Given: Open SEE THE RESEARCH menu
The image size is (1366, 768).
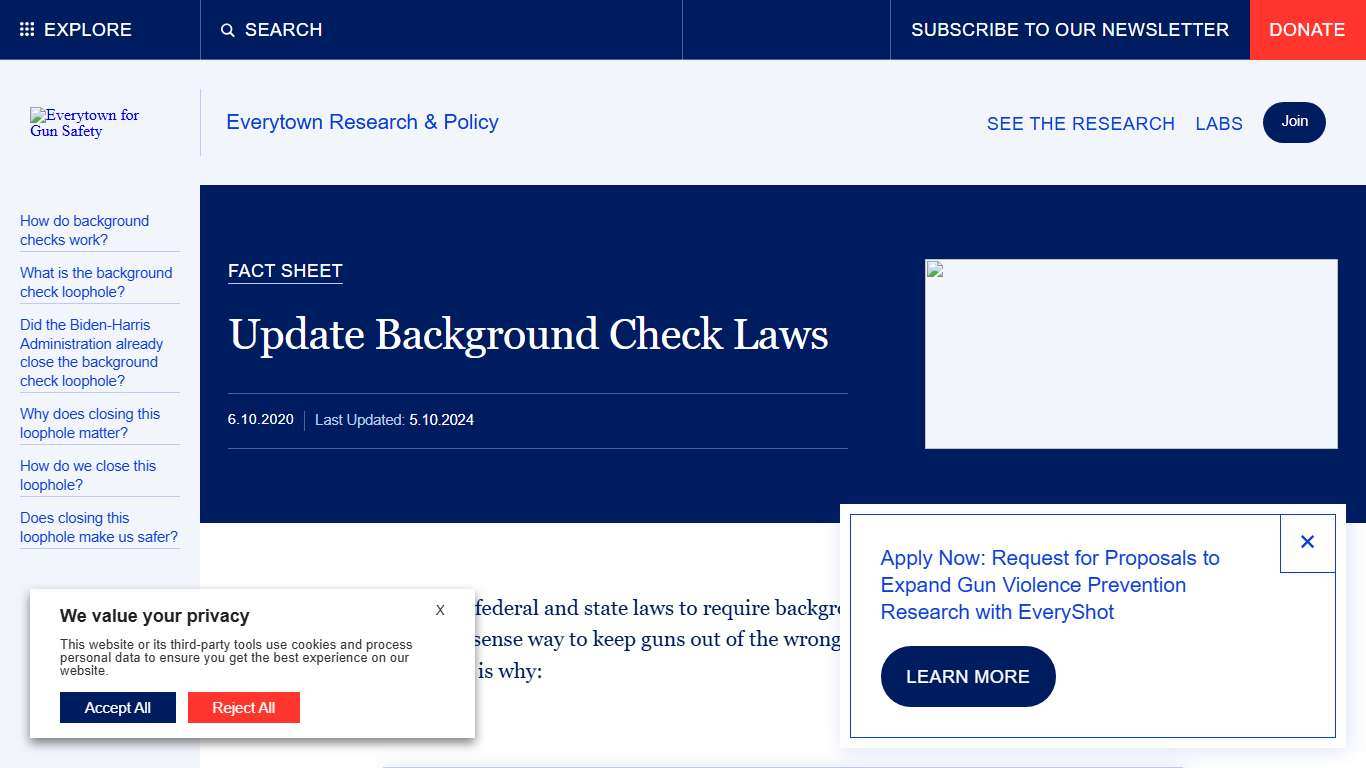Looking at the screenshot, I should point(1080,123).
